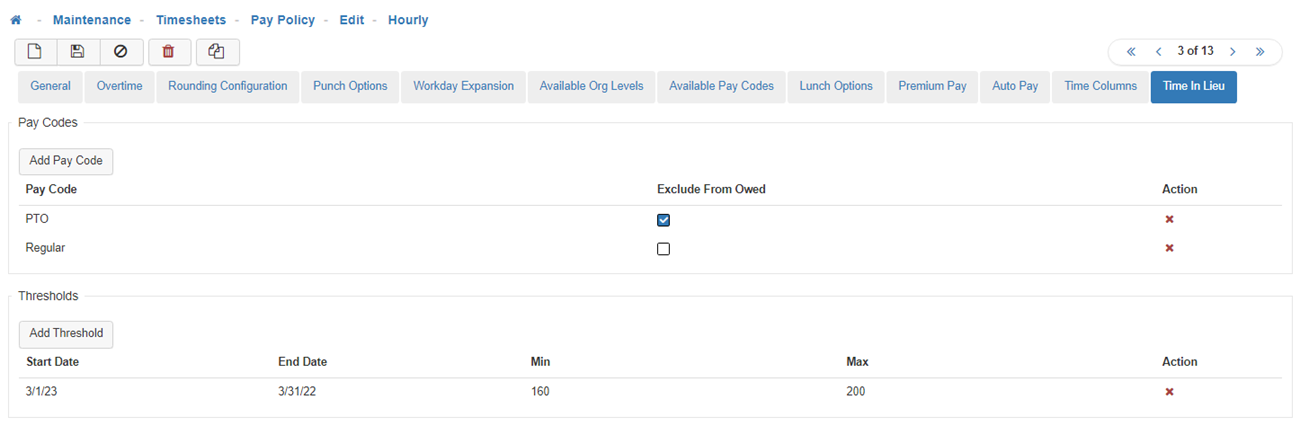1300x426 pixels.
Task: Go to the first record
Action: point(1131,51)
